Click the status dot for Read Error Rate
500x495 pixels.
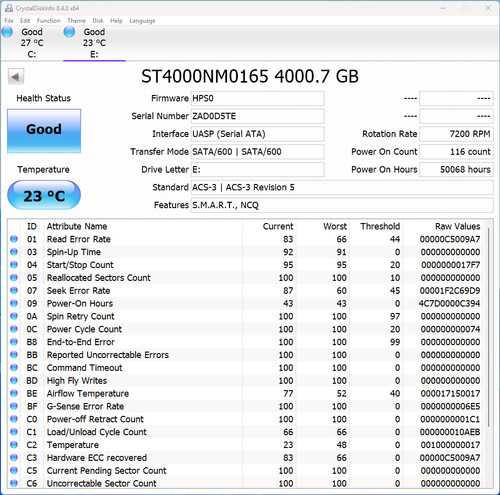click(14, 239)
